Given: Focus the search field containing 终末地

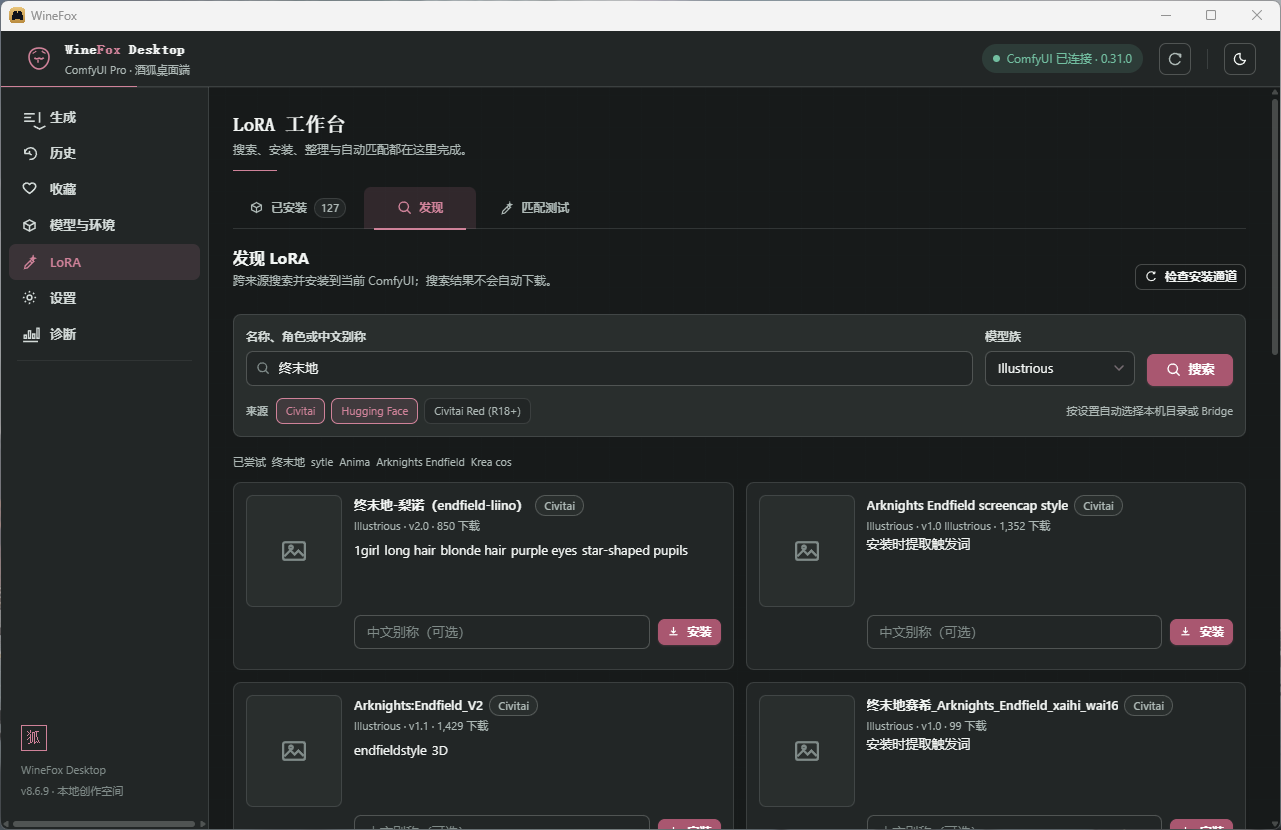Looking at the screenshot, I should [x=609, y=368].
